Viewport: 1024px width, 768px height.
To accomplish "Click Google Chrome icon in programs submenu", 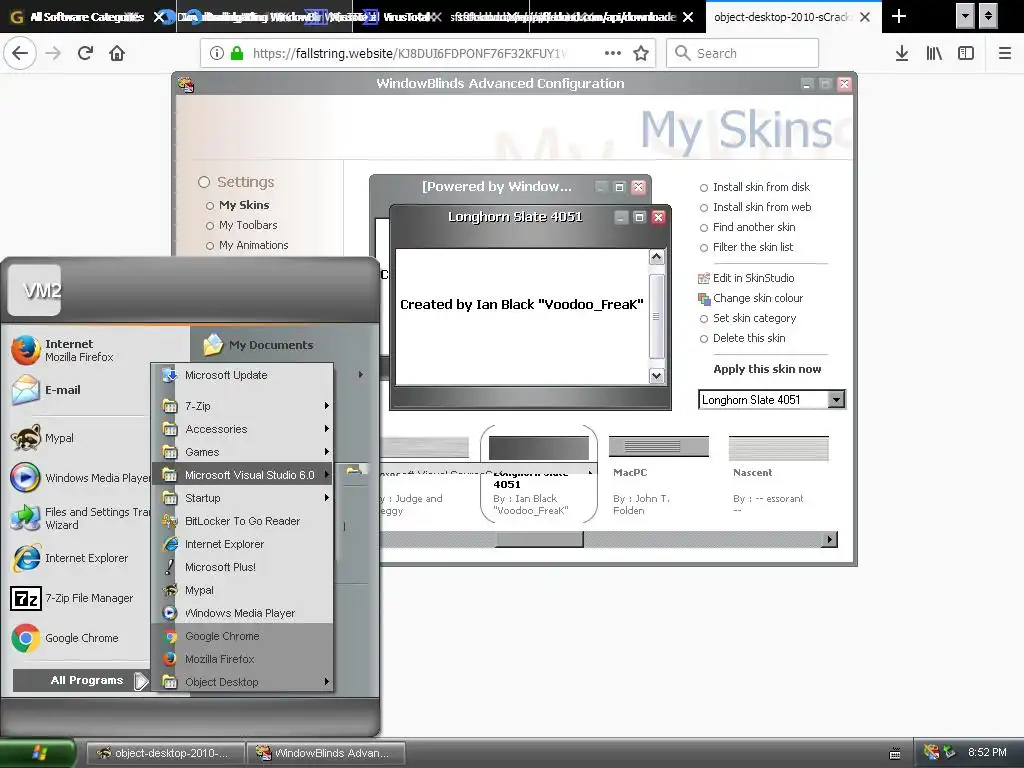I will (170, 636).
